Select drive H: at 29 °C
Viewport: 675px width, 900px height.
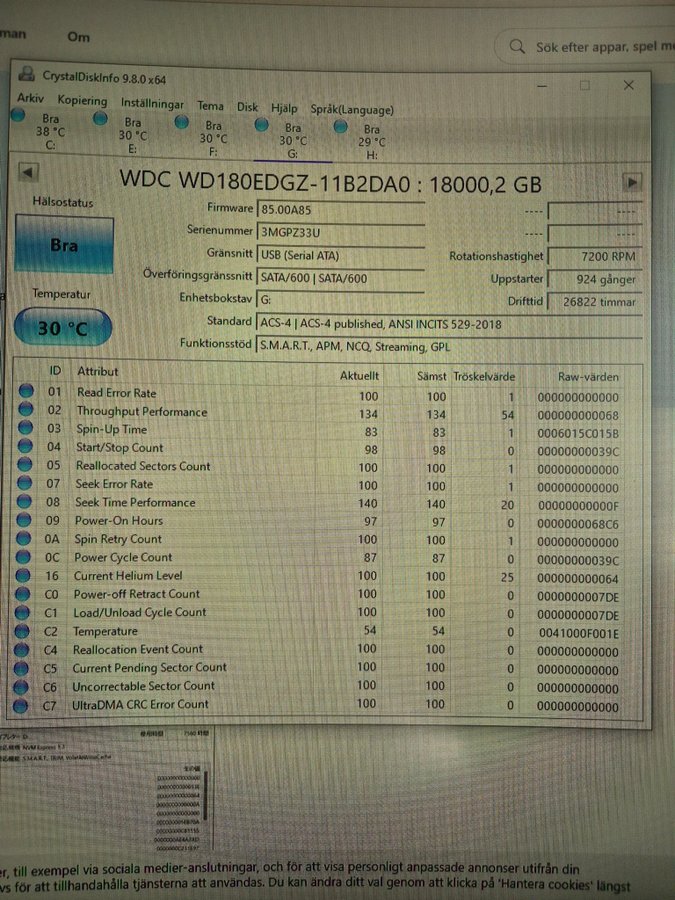point(364,141)
